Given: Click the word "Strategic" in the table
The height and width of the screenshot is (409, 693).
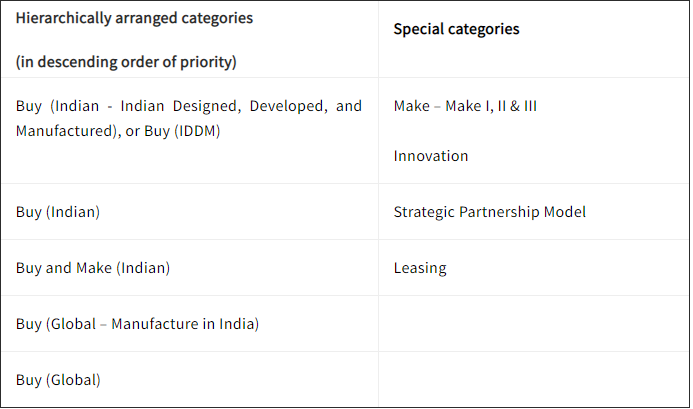Looking at the screenshot, I should coord(424,212).
